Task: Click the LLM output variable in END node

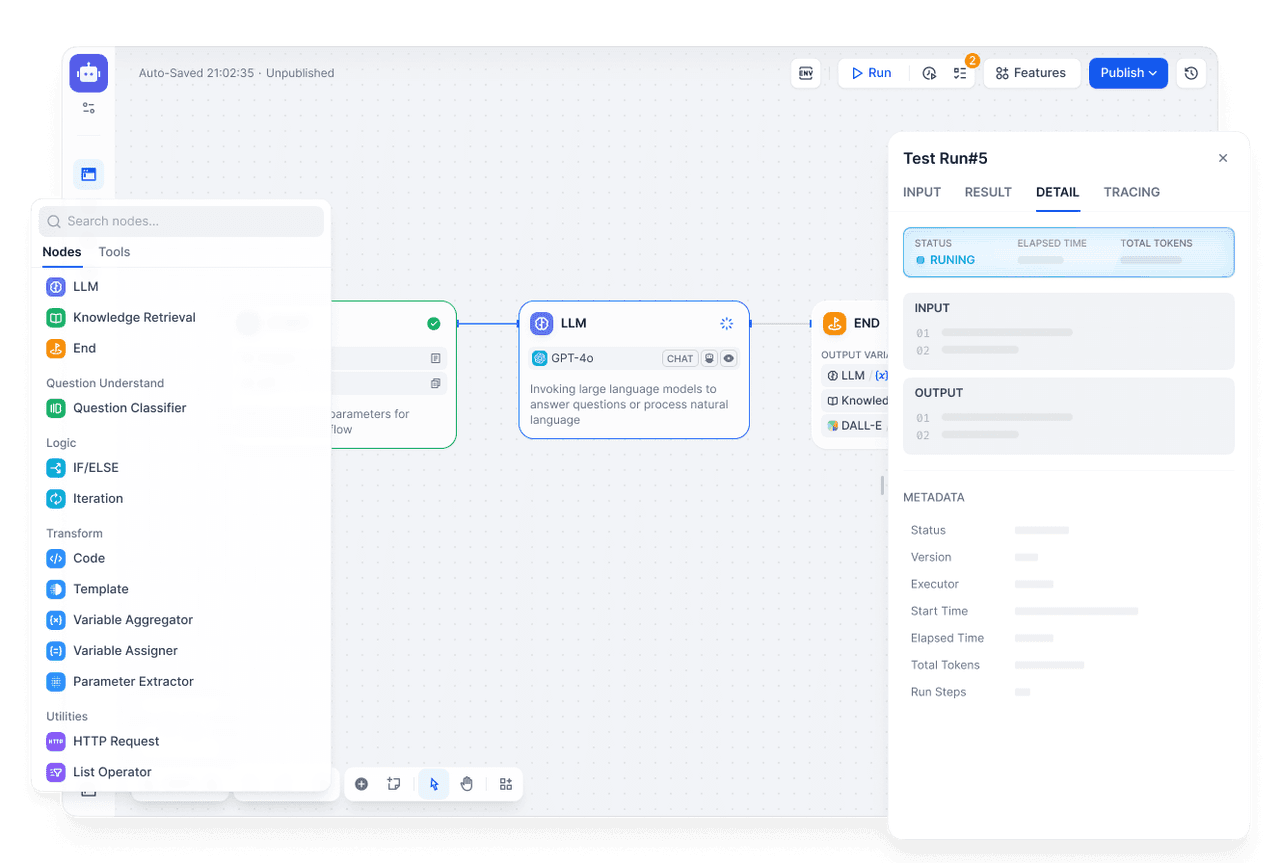Action: [x=855, y=375]
